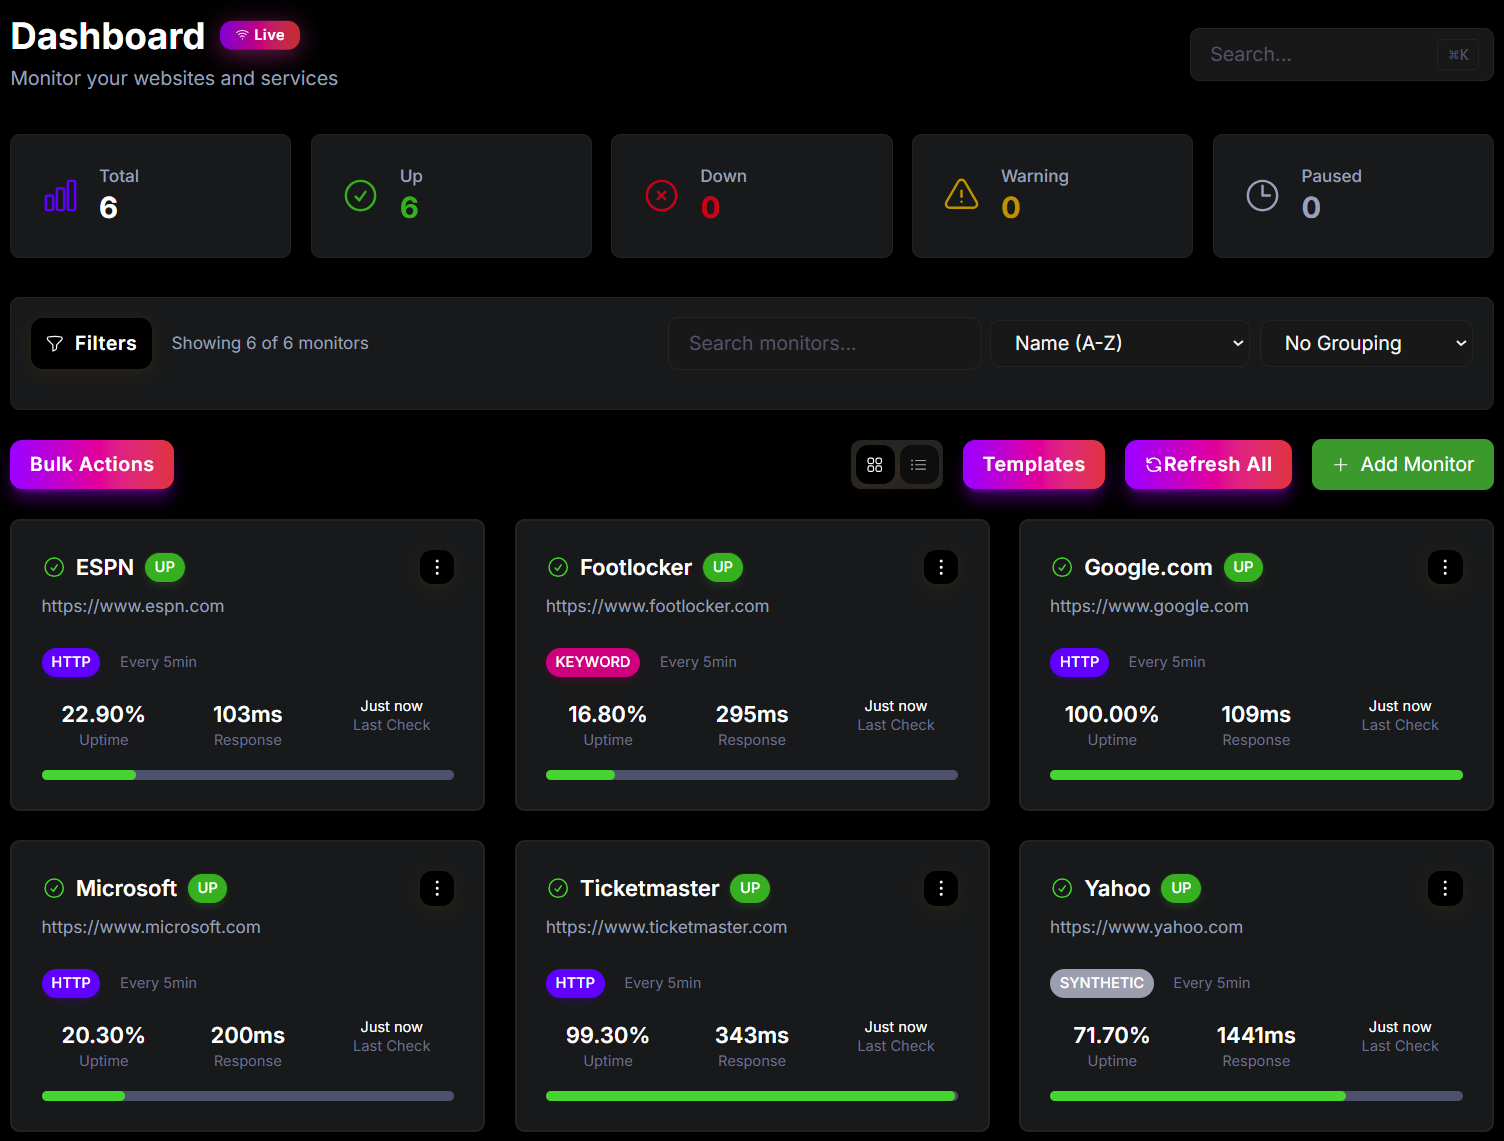Open Google.com monitor three-dot menu
This screenshot has height=1141, width=1504.
pyautogui.click(x=1445, y=567)
